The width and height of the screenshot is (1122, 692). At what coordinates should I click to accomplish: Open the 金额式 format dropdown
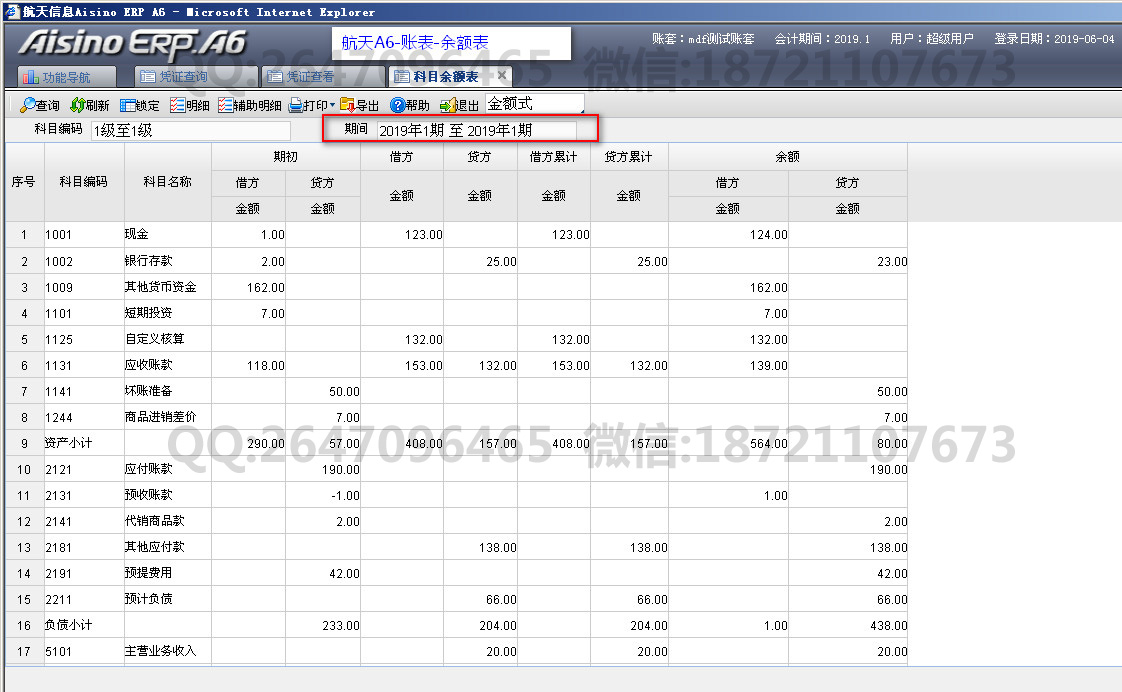pos(534,104)
